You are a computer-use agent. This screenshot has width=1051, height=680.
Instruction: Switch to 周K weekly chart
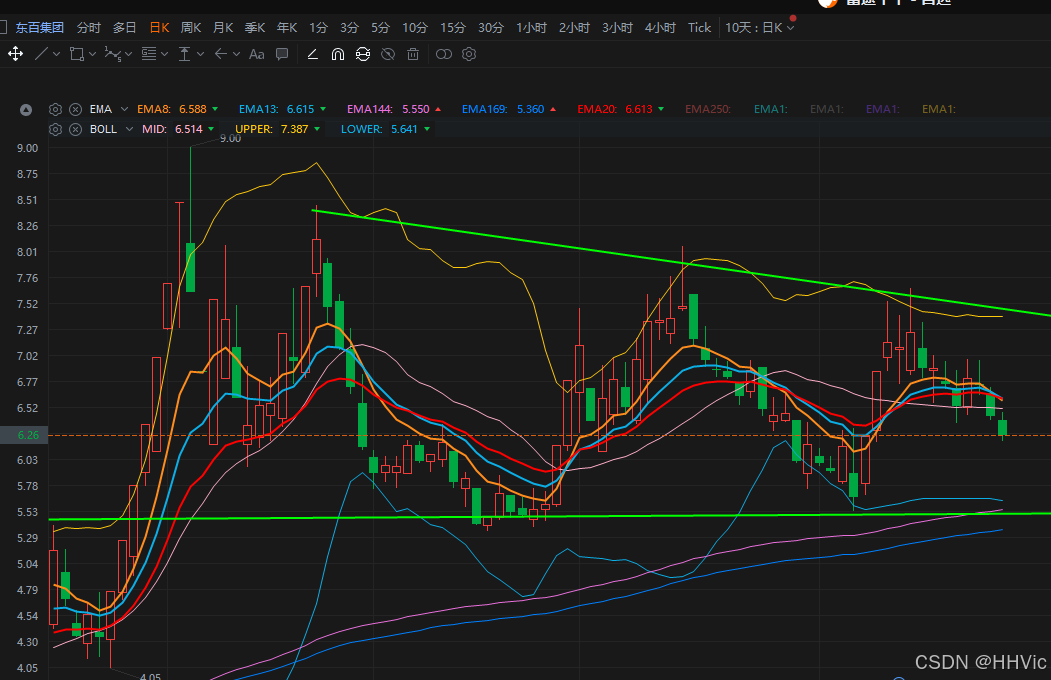pos(191,27)
